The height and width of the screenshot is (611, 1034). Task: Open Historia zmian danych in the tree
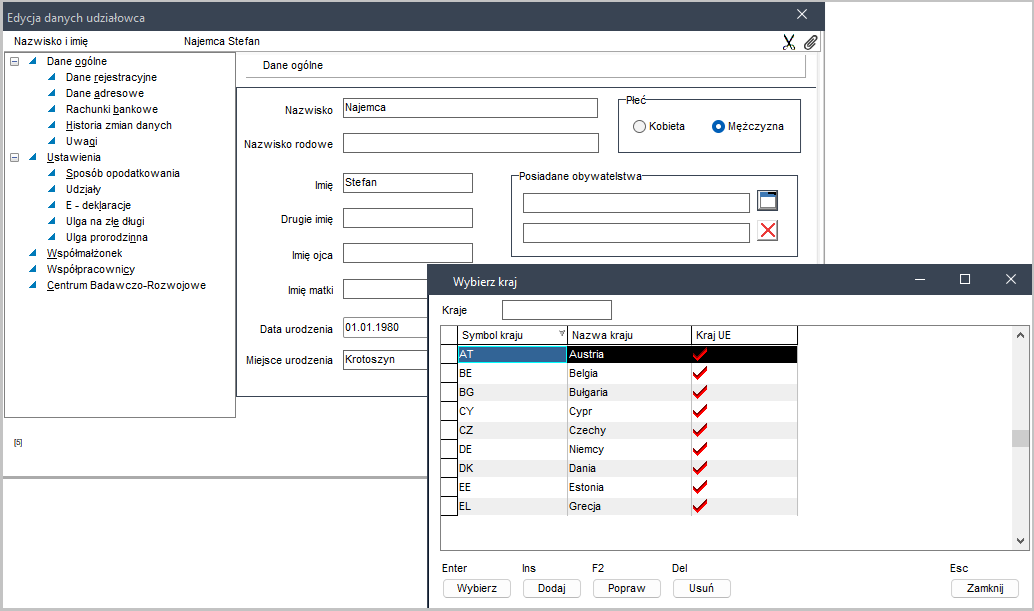(x=119, y=125)
